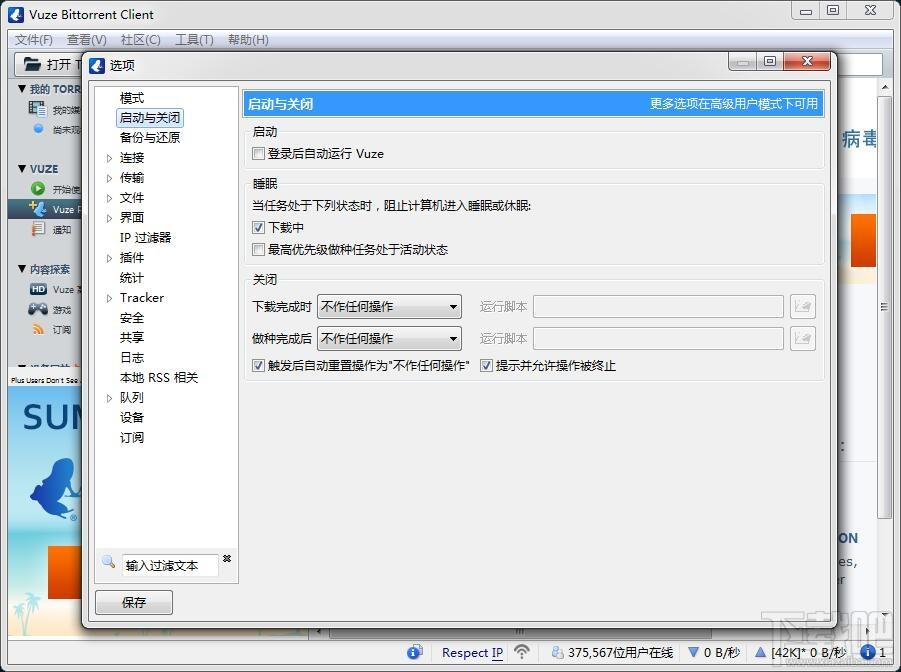
Task: Click the upload speed arrow icon
Action: click(760, 652)
